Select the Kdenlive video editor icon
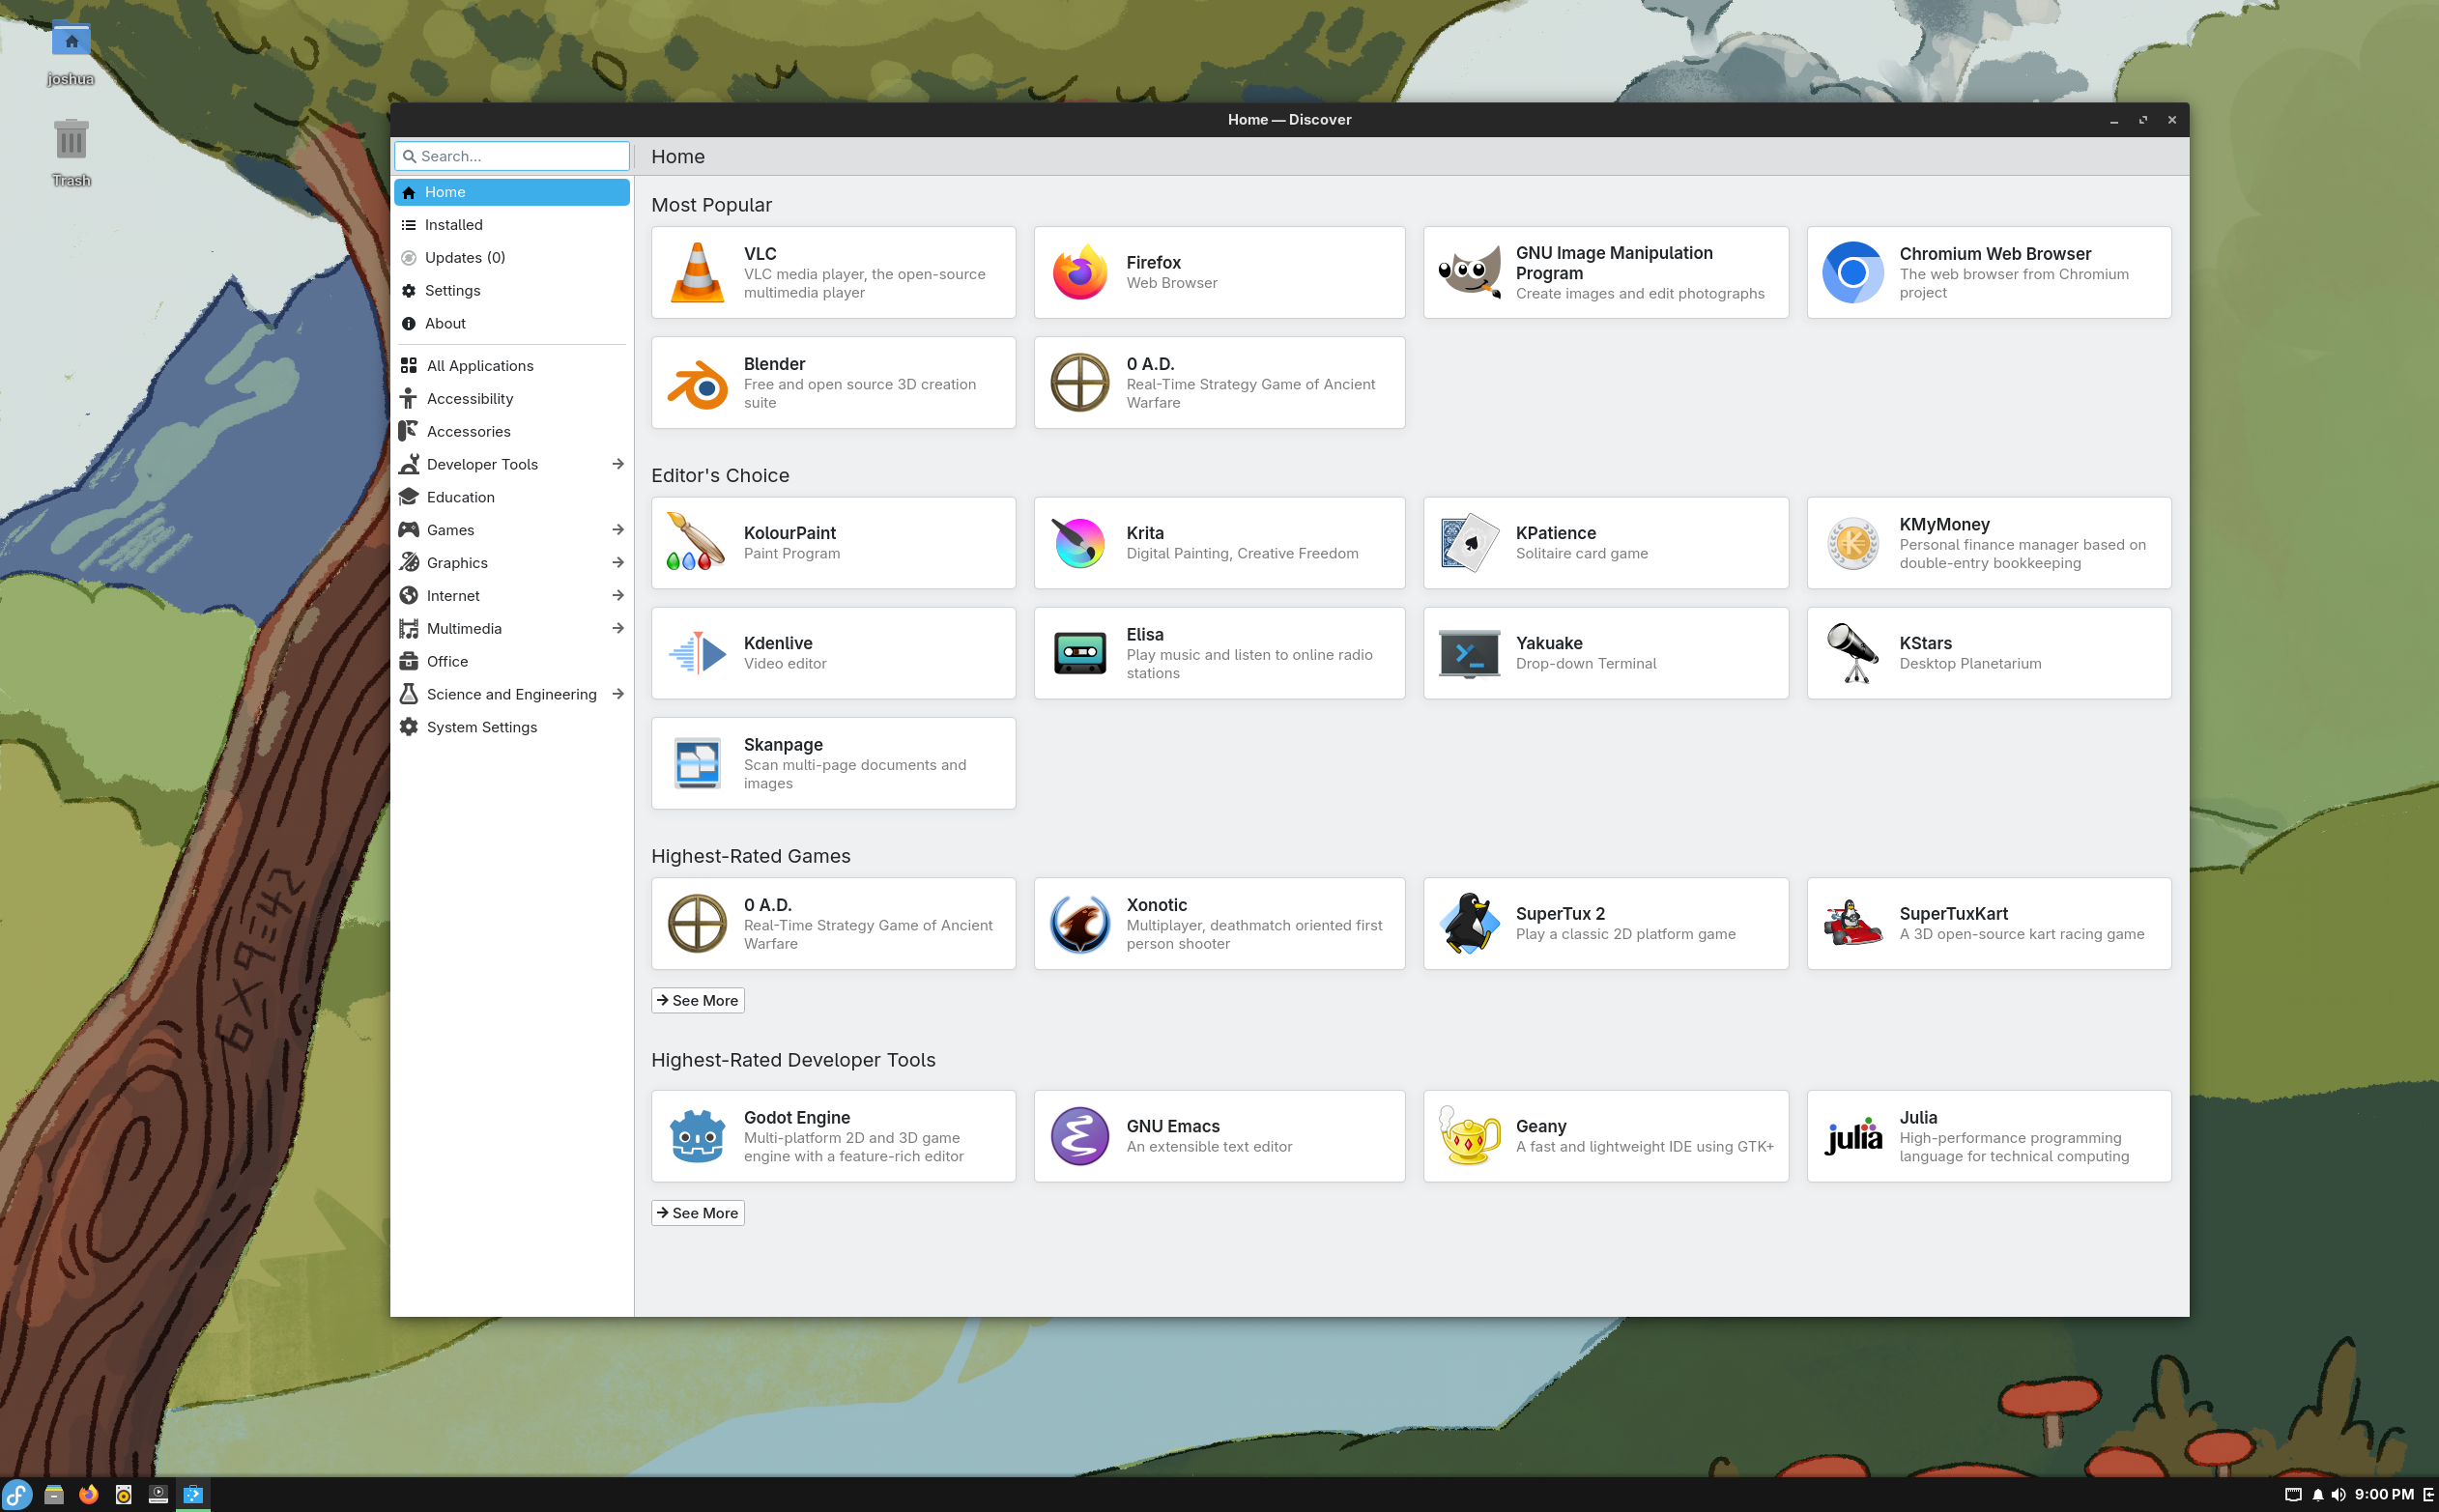The height and width of the screenshot is (1512, 2439). coord(697,653)
